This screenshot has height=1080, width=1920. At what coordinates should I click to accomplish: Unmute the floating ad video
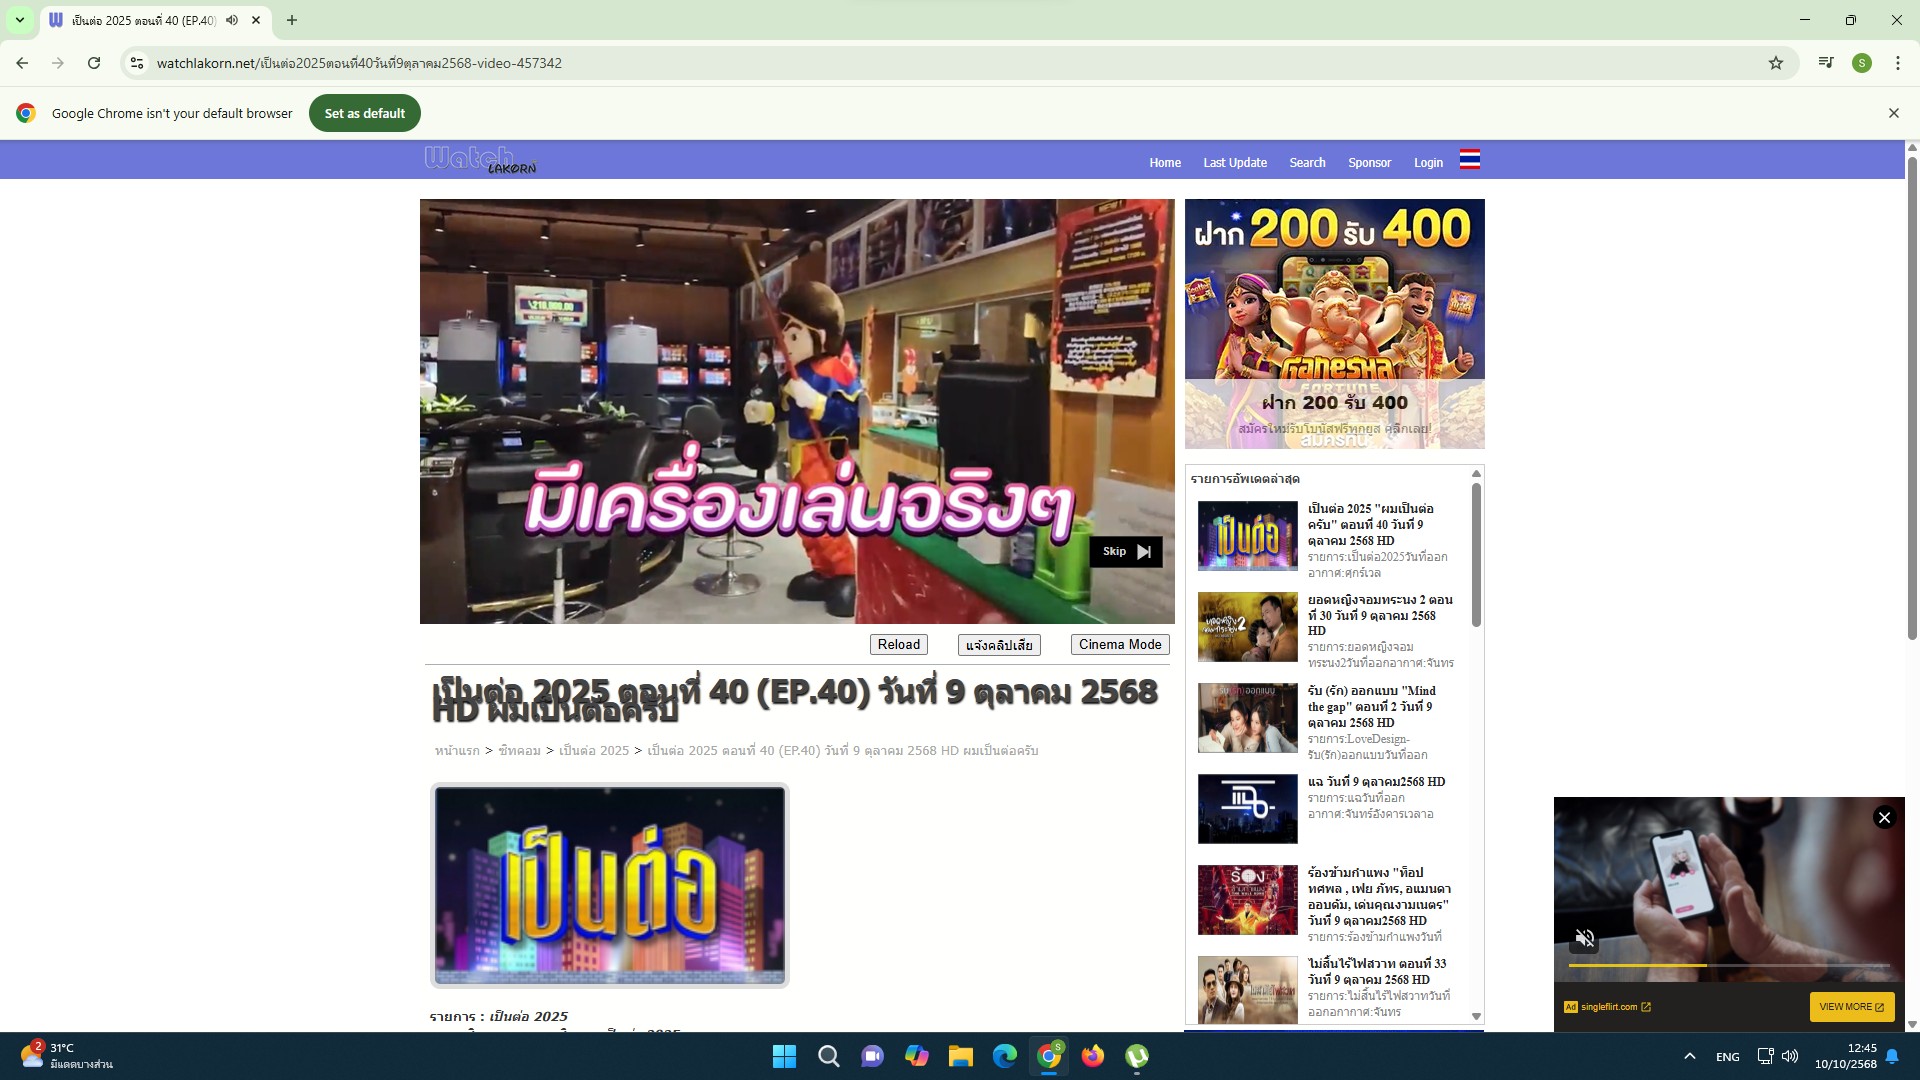coord(1585,938)
